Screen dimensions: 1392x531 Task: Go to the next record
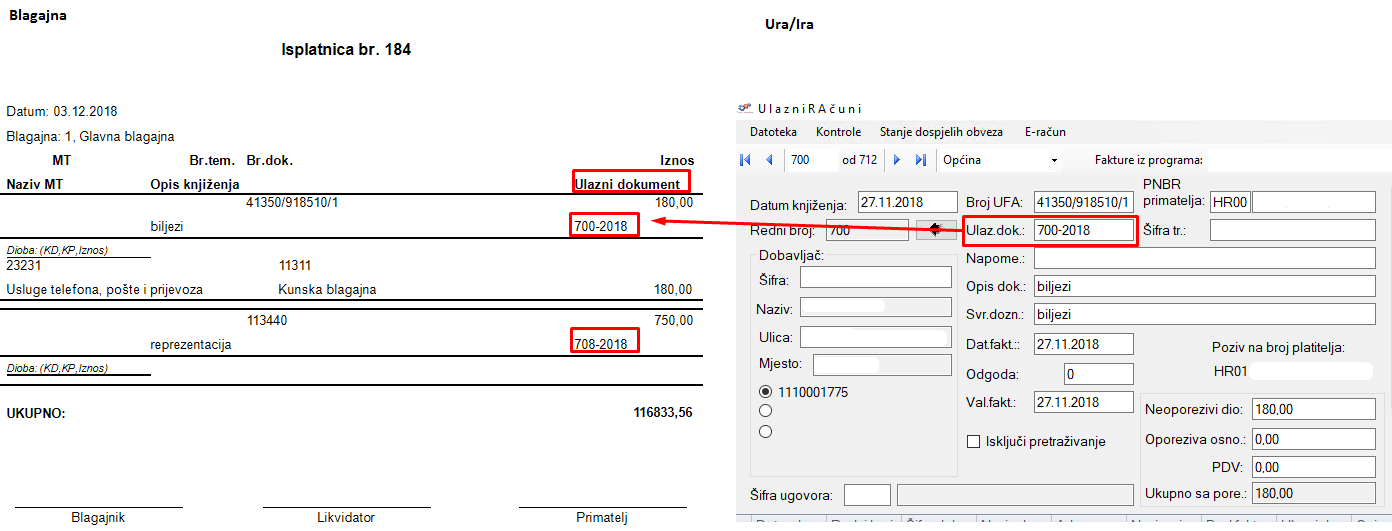click(897, 160)
